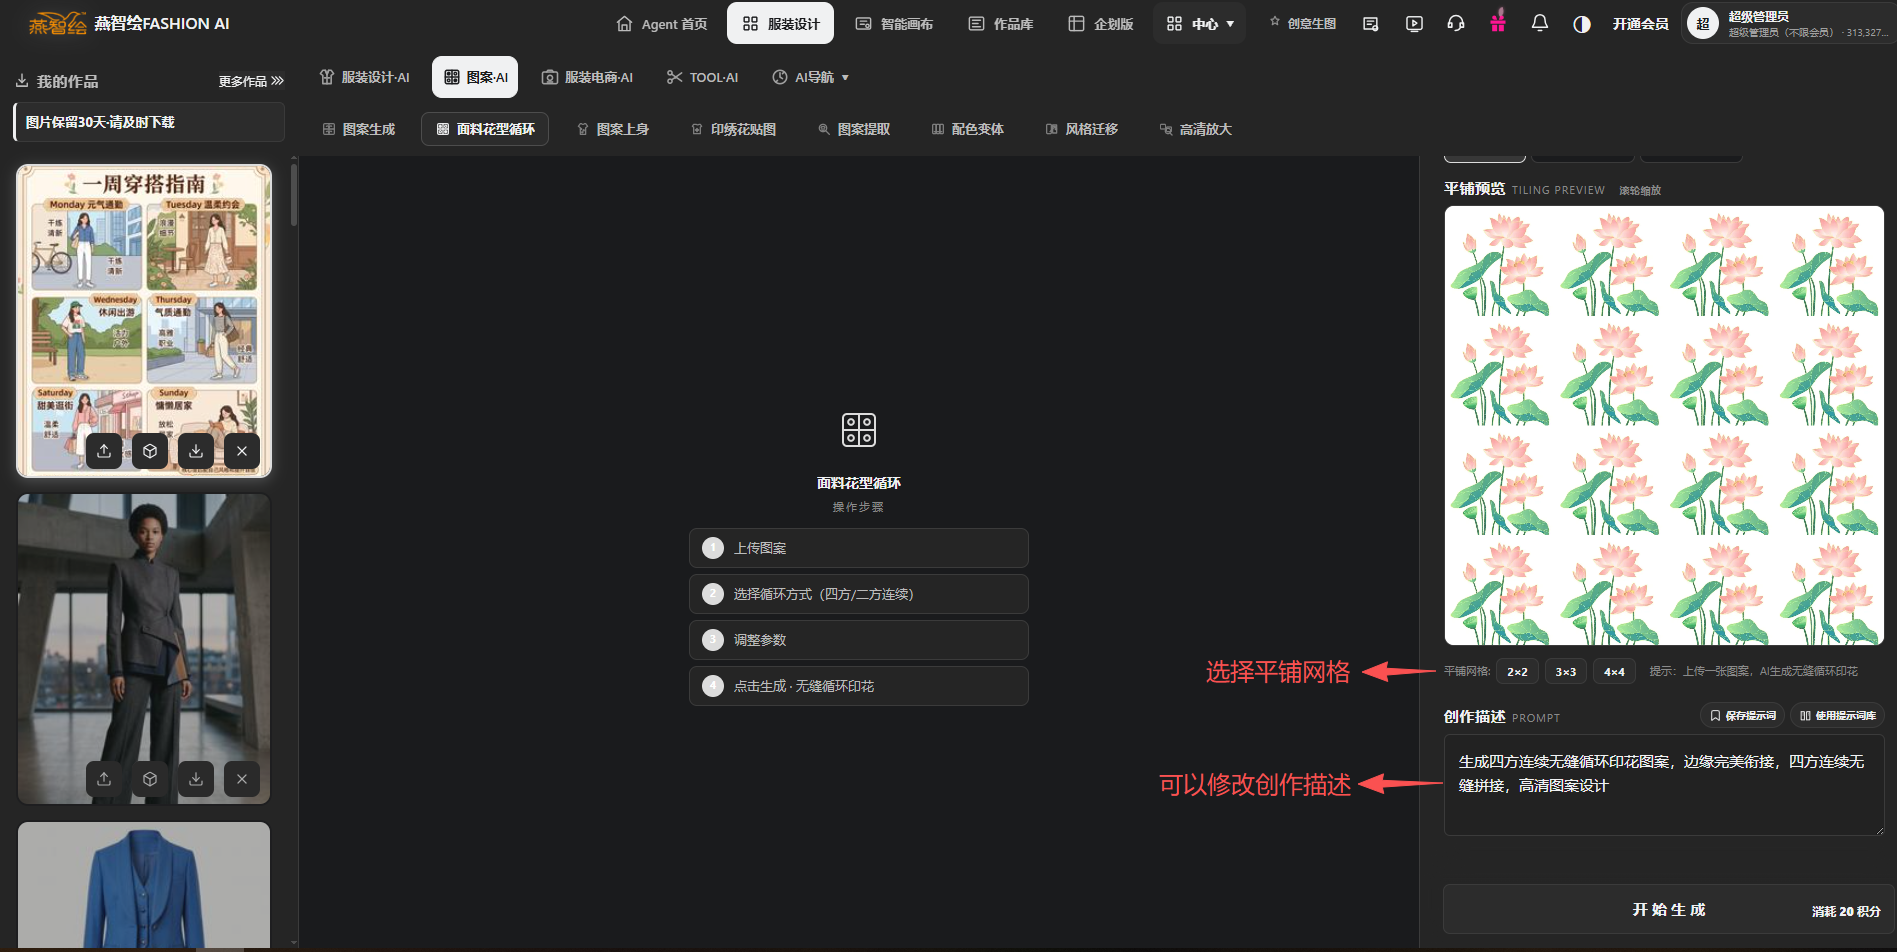1897x952 pixels.
Task: Switch to the 服装设计·AI tab
Action: click(x=365, y=77)
